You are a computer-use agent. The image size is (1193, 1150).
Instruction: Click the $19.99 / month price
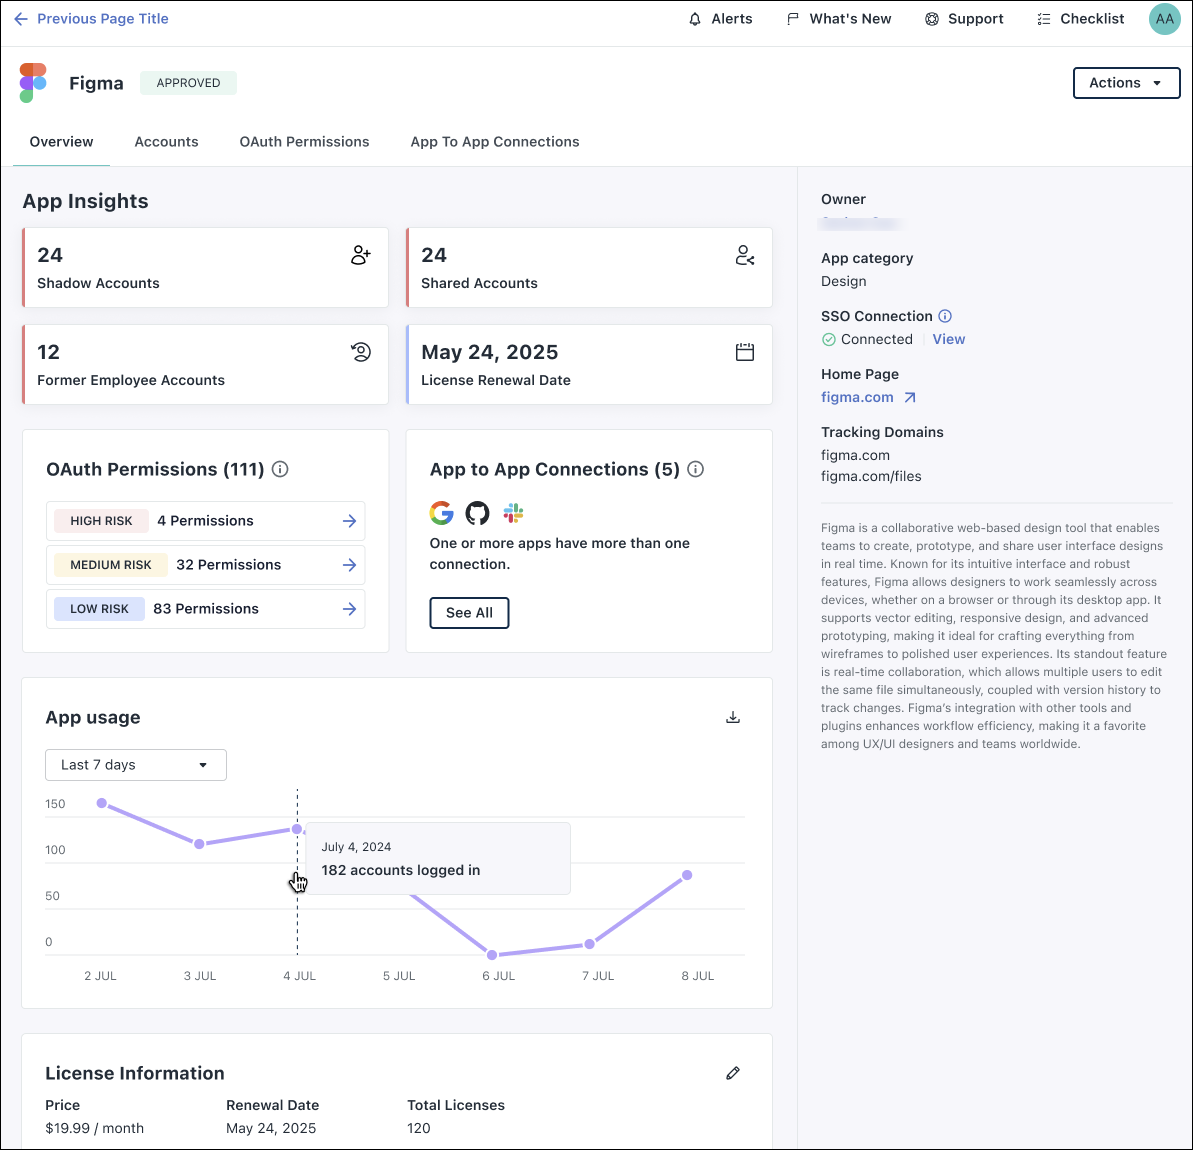click(94, 1129)
